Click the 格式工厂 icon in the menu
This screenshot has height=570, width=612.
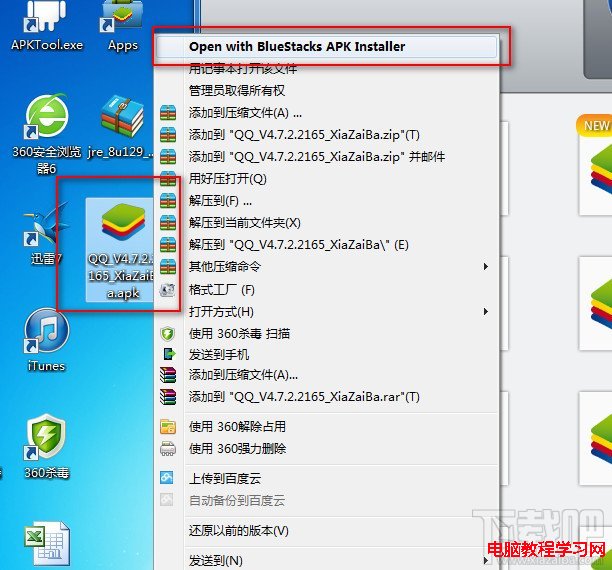point(167,290)
